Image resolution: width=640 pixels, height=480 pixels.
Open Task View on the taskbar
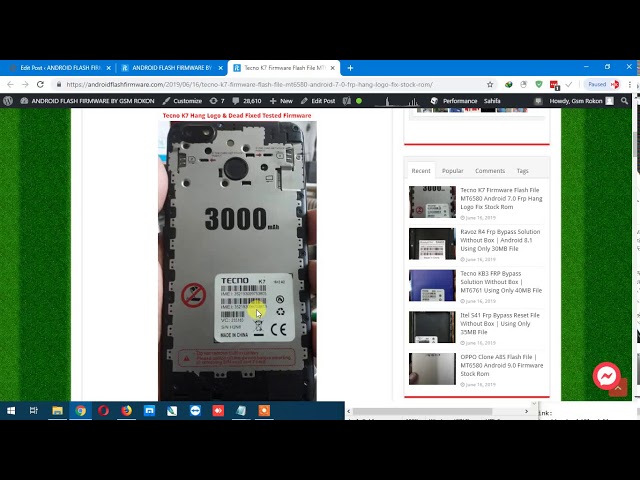tap(34, 411)
